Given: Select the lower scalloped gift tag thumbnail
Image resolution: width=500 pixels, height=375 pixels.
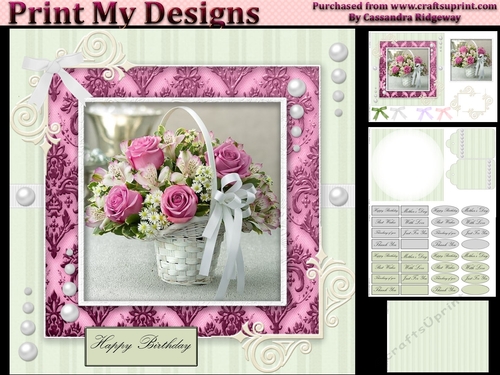Looking at the screenshot, I should click(x=471, y=174).
